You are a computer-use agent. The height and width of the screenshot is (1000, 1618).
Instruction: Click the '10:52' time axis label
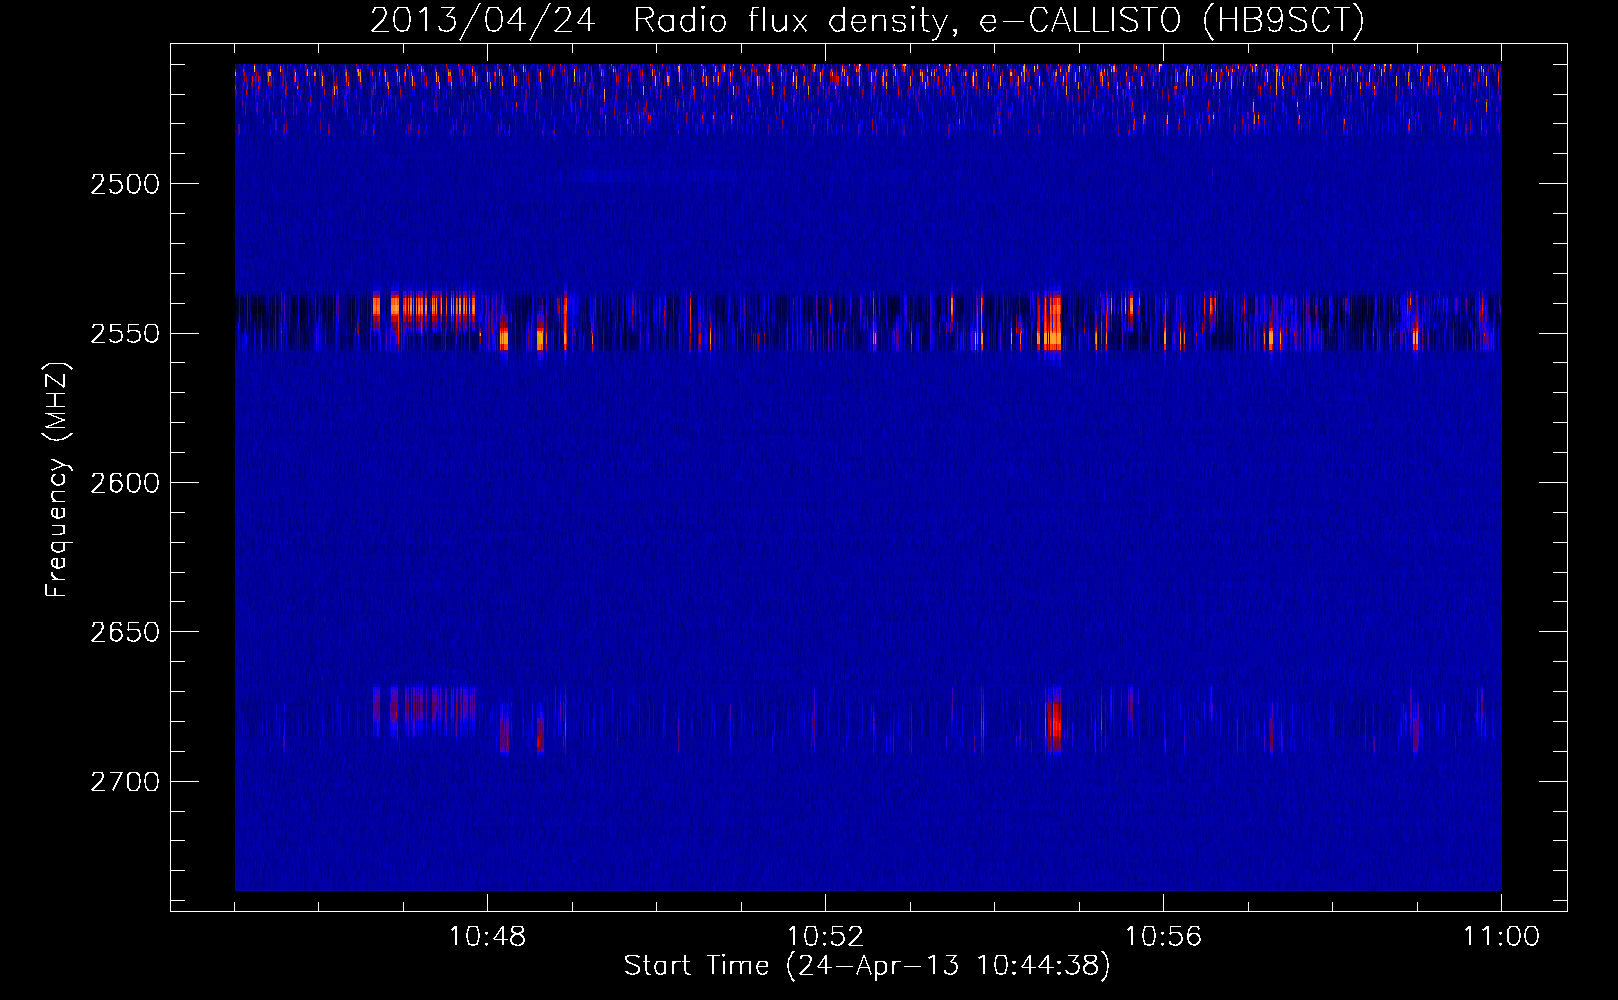(x=825, y=937)
